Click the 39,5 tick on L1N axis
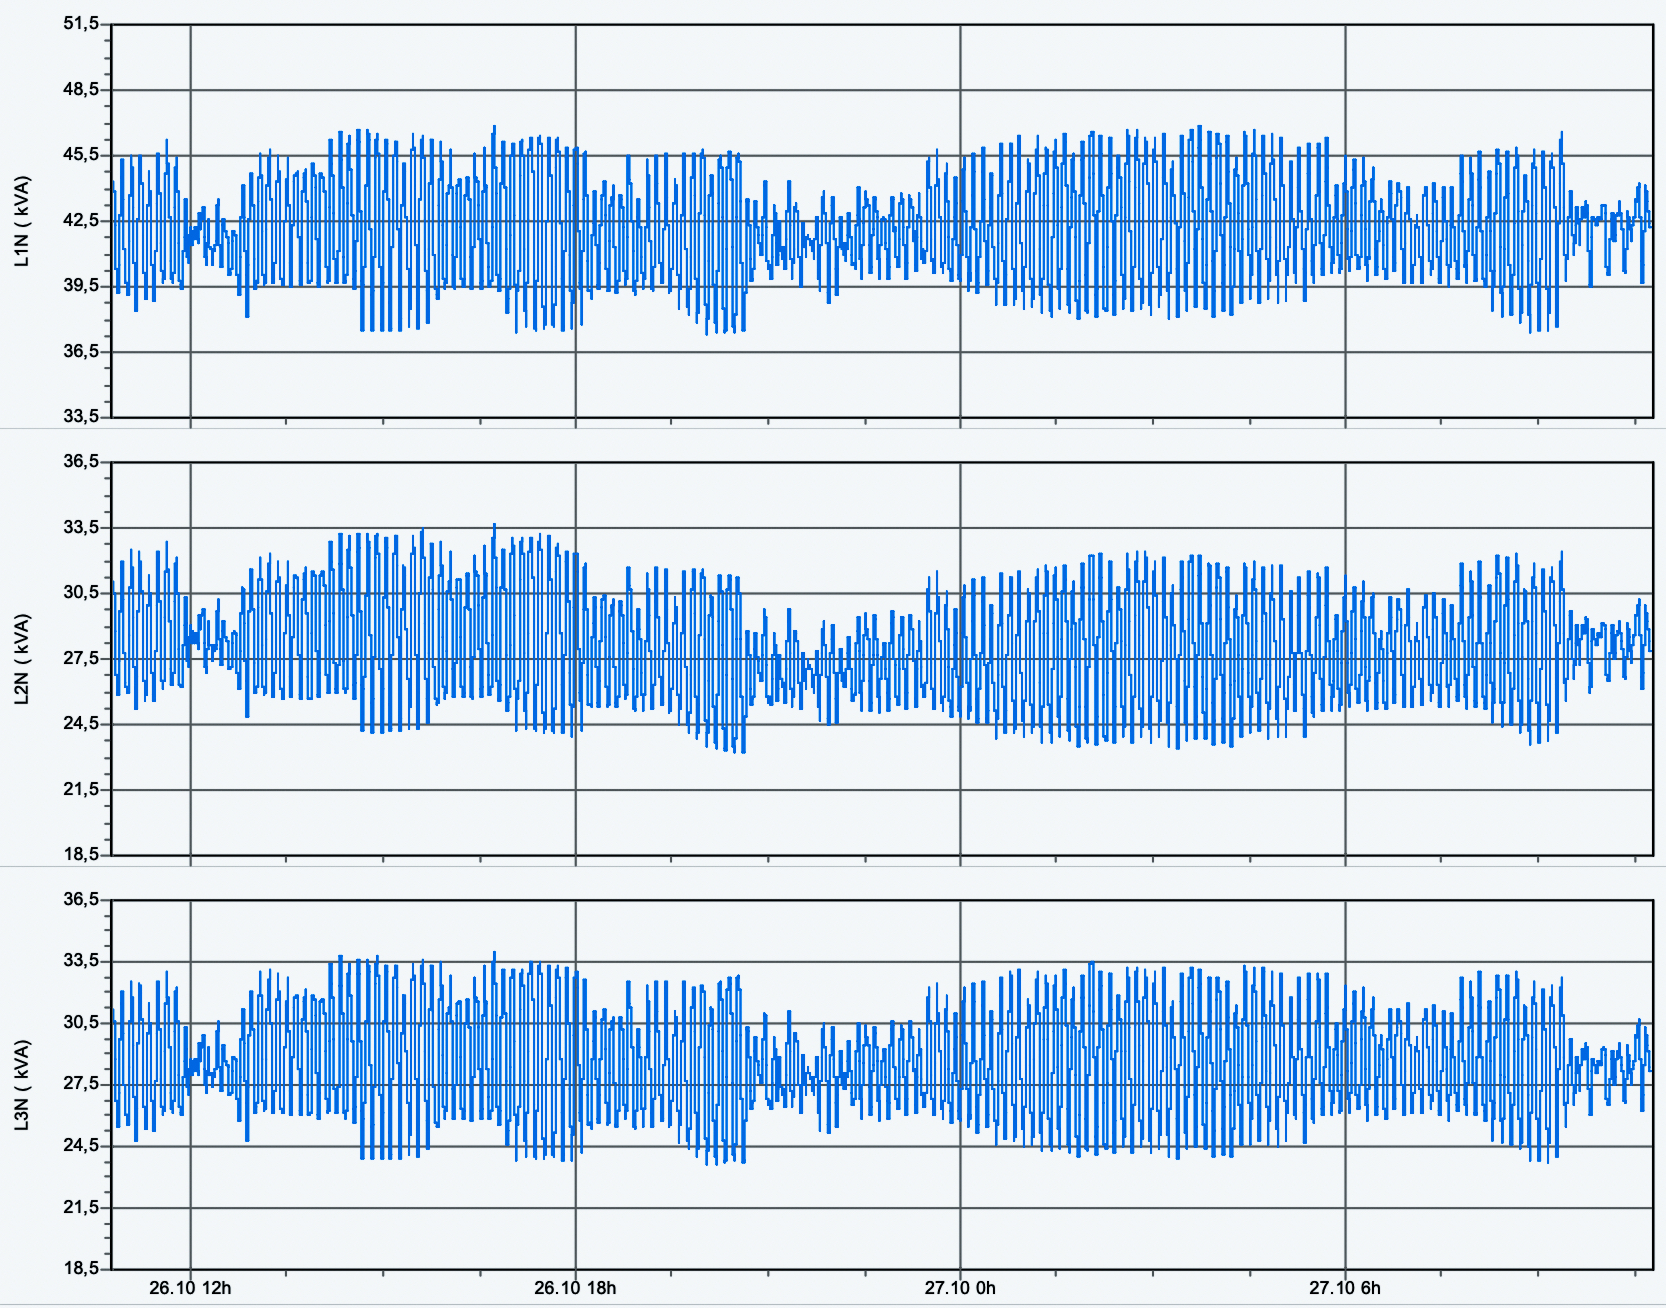Image resolution: width=1666 pixels, height=1308 pixels. (81, 285)
